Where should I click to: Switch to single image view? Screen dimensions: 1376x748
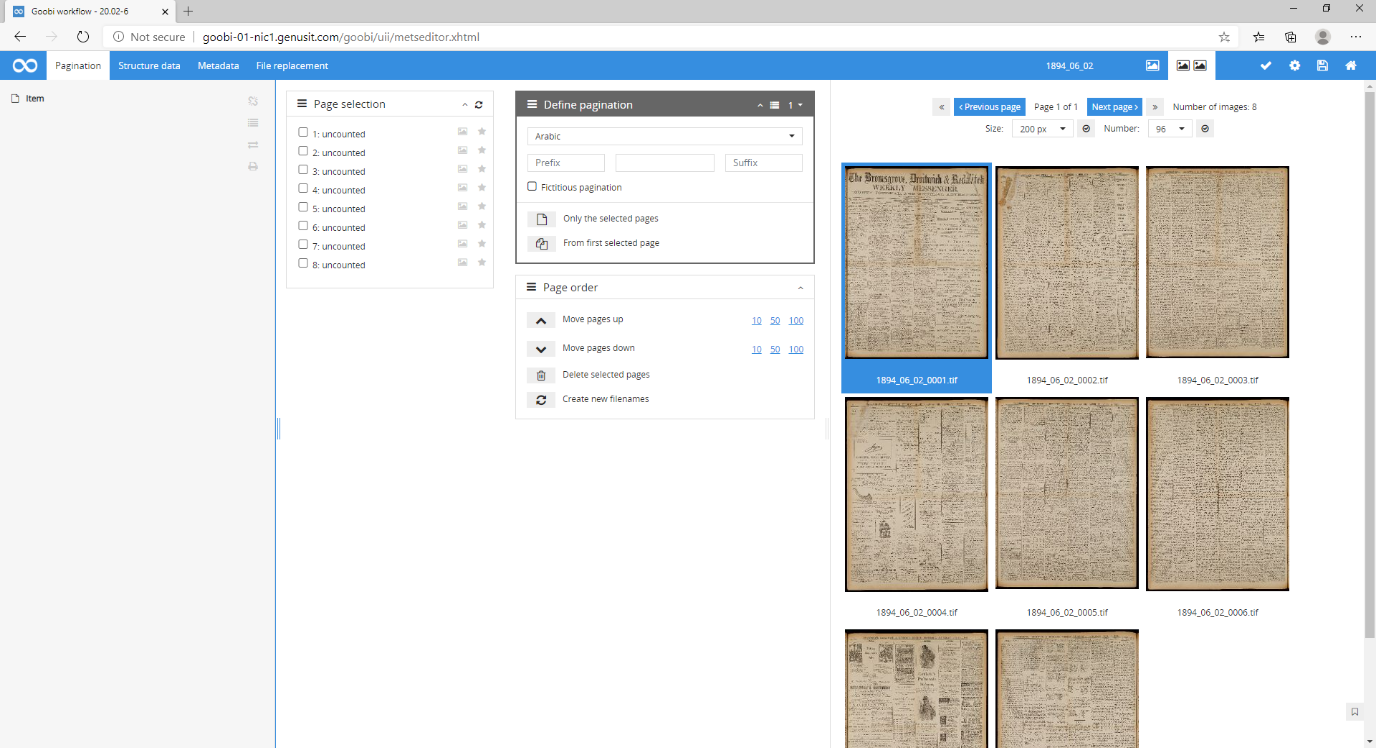point(1152,66)
